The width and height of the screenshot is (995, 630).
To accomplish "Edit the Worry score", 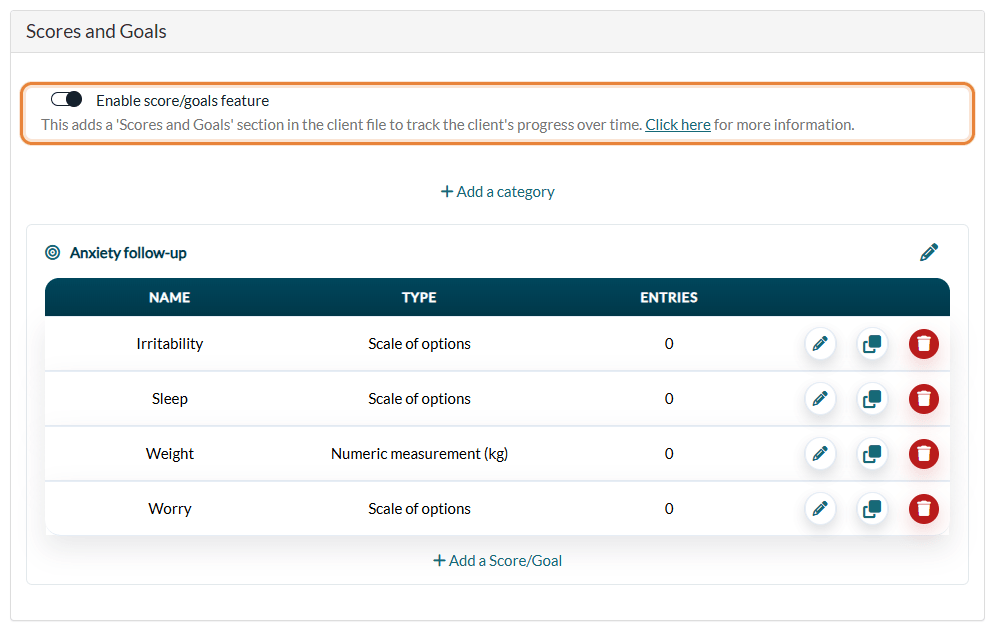I will [x=820, y=509].
